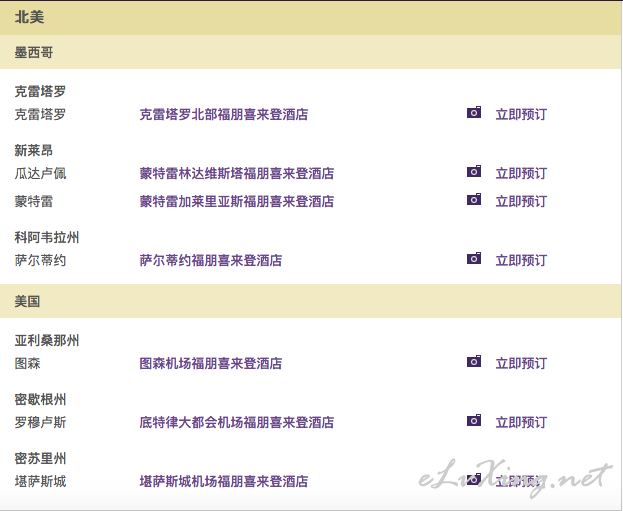Open 萨尔蒂约福朋喜来登酒店 hotel link
This screenshot has width=623, height=511.
point(211,260)
